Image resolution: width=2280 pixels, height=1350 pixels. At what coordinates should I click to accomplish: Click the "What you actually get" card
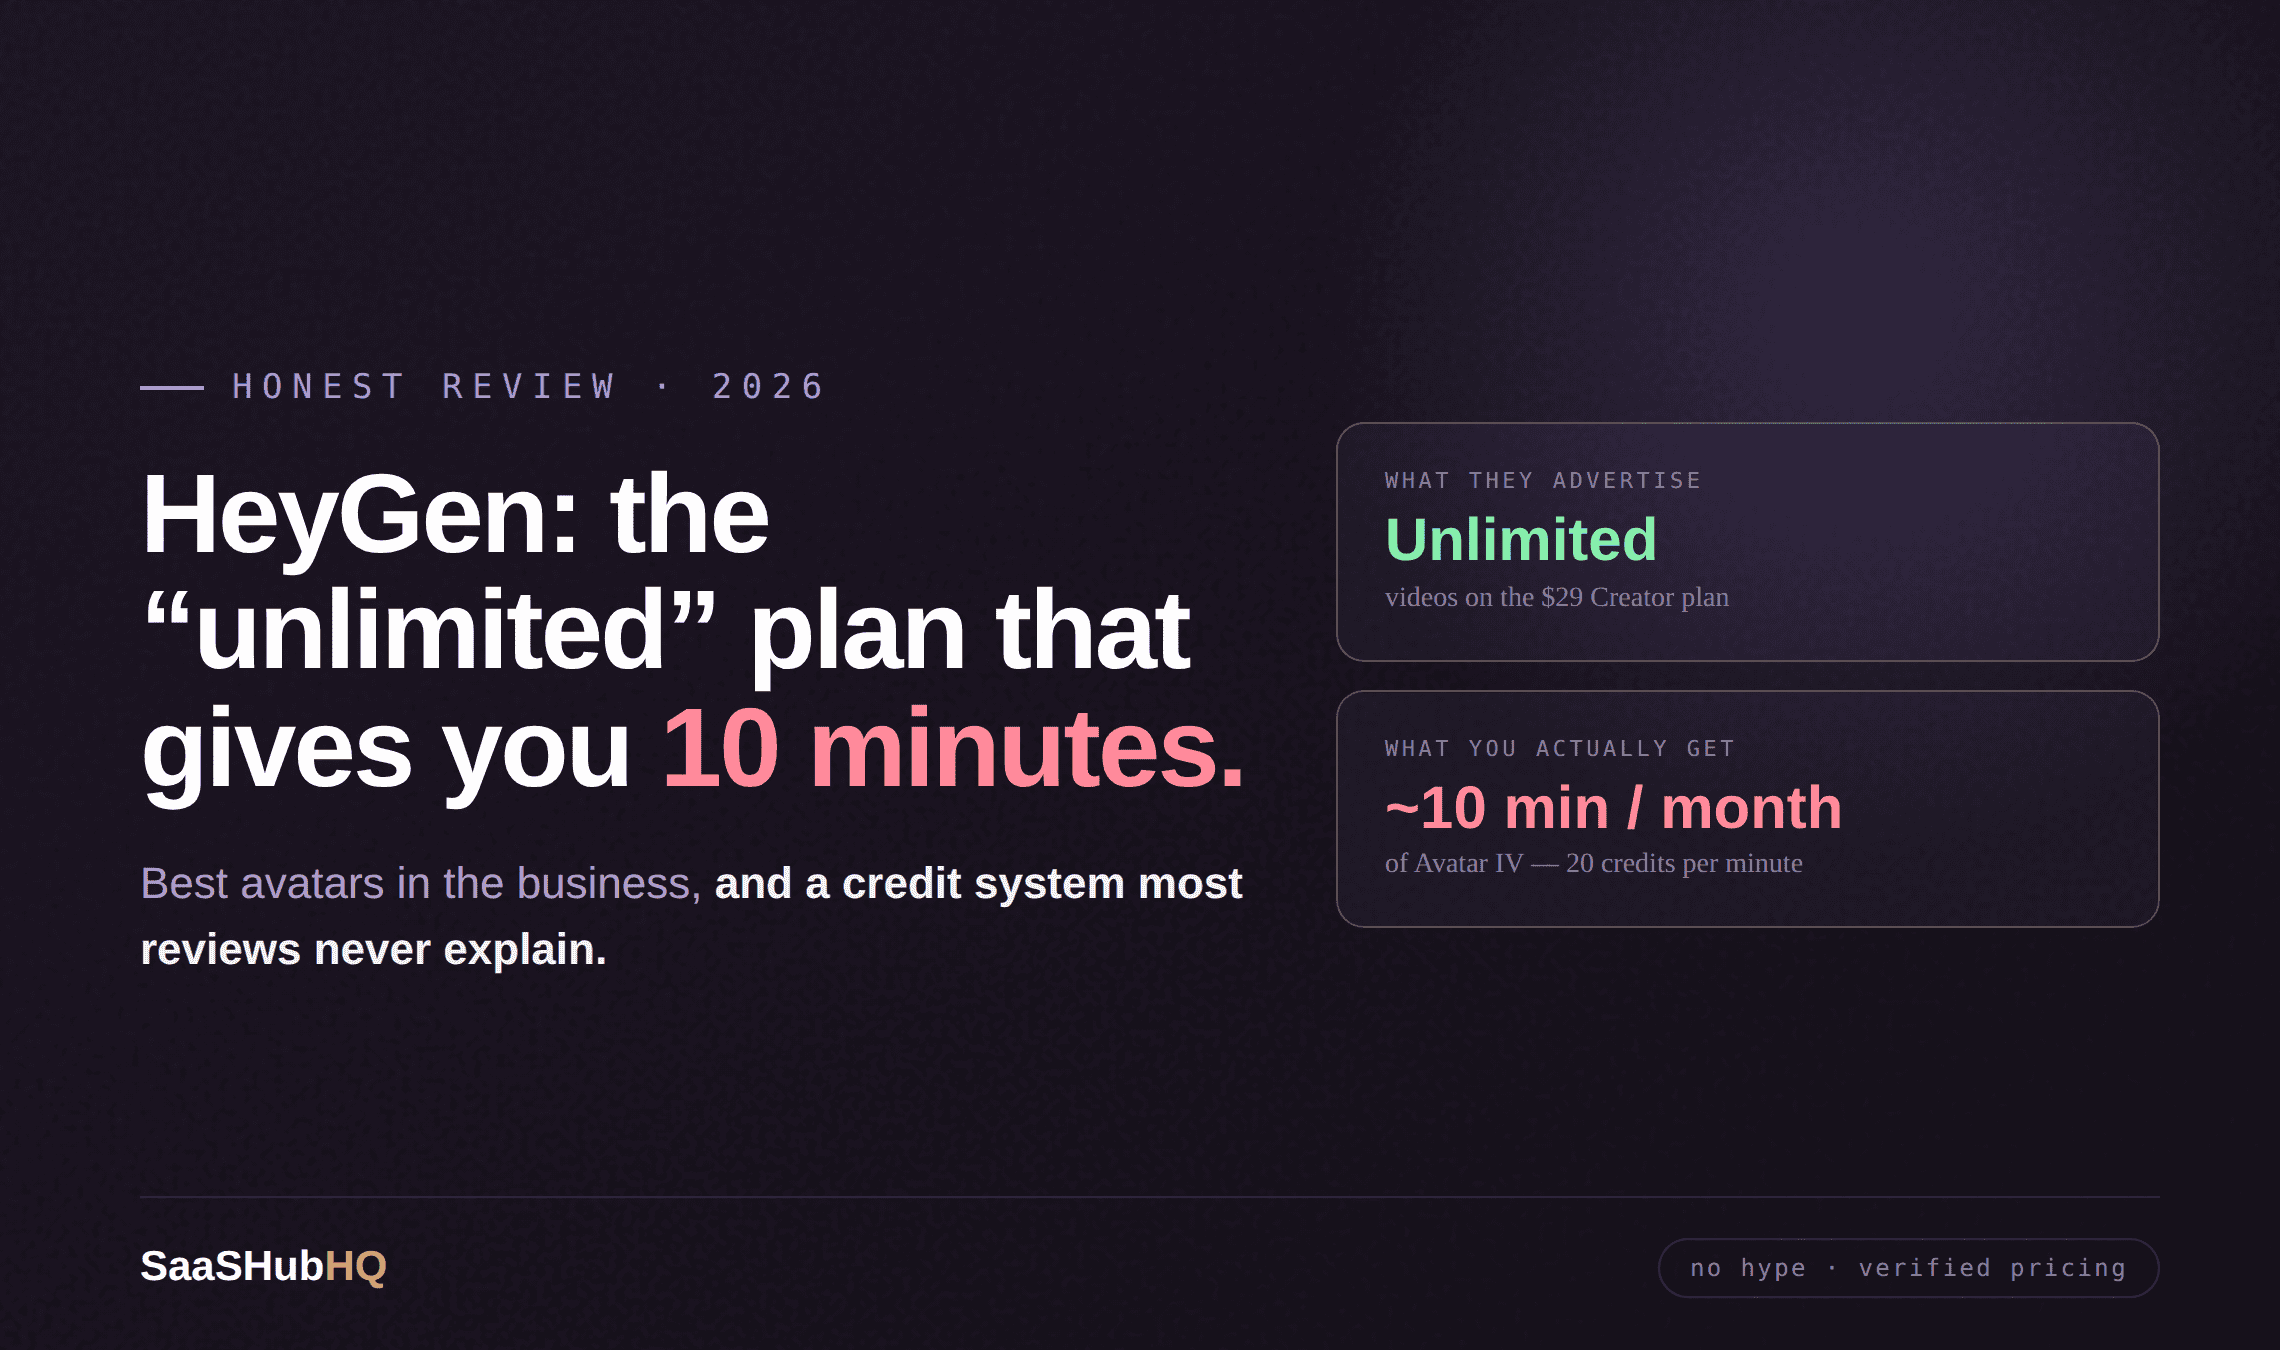pyautogui.click(x=1748, y=809)
